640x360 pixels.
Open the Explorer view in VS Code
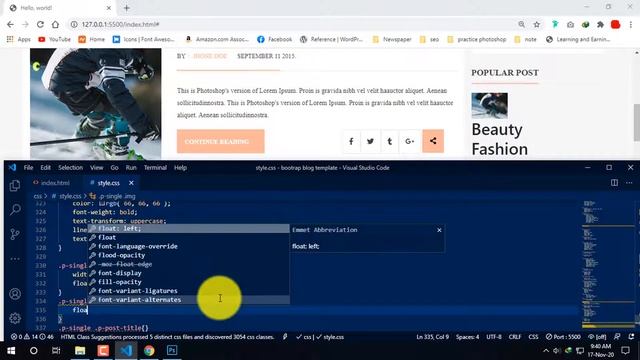15,186
